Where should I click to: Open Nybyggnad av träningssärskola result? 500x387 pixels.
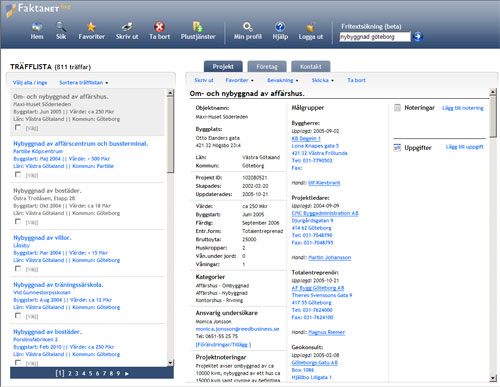coord(58,285)
